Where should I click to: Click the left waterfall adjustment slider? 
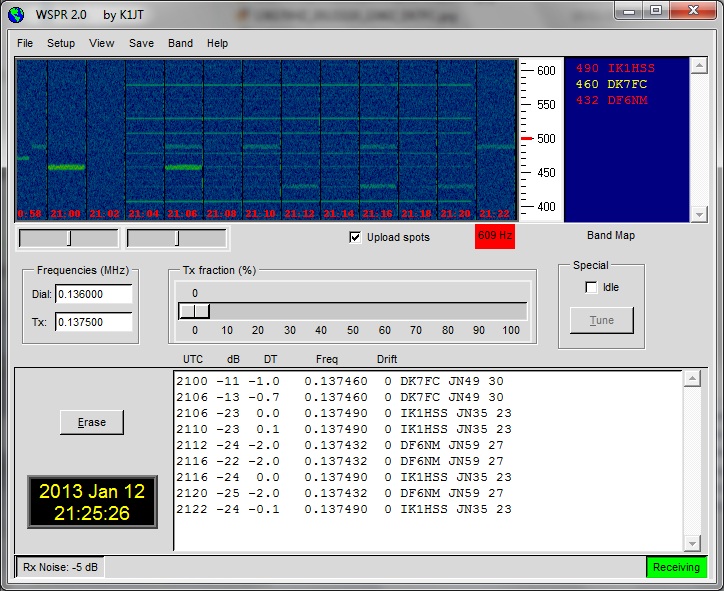pyautogui.click(x=68, y=238)
